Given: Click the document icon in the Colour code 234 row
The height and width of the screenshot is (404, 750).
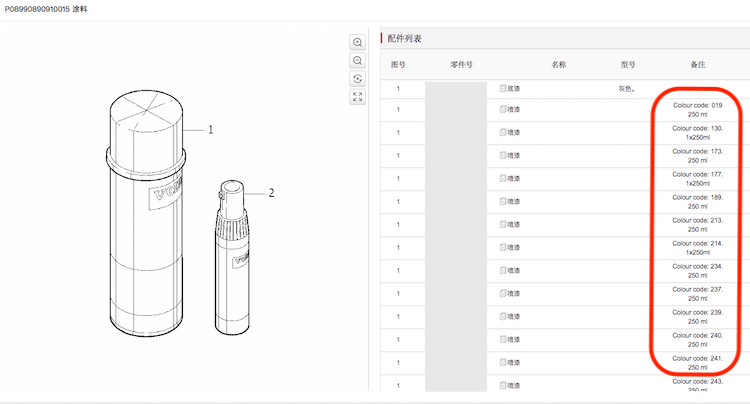Looking at the screenshot, I should coord(503,270).
